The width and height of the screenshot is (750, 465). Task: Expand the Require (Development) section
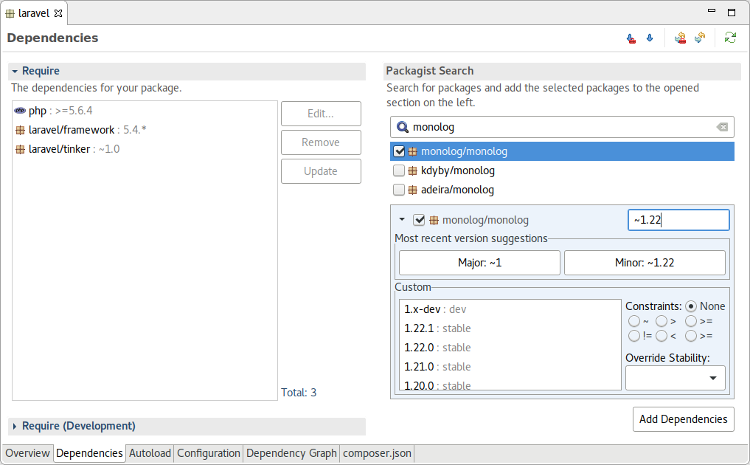pos(15,426)
